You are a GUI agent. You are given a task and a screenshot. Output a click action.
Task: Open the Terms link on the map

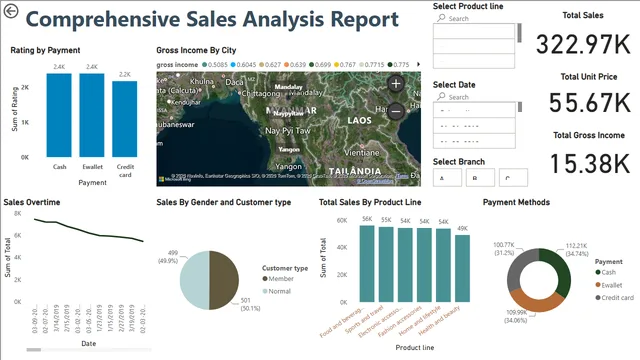402,176
